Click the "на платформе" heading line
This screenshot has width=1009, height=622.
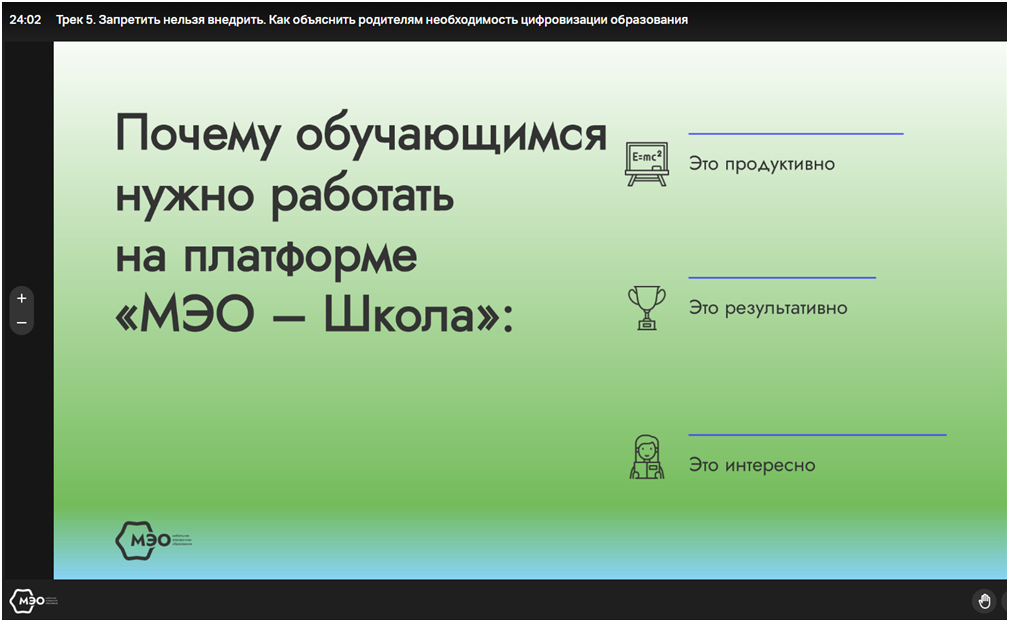(x=266, y=256)
